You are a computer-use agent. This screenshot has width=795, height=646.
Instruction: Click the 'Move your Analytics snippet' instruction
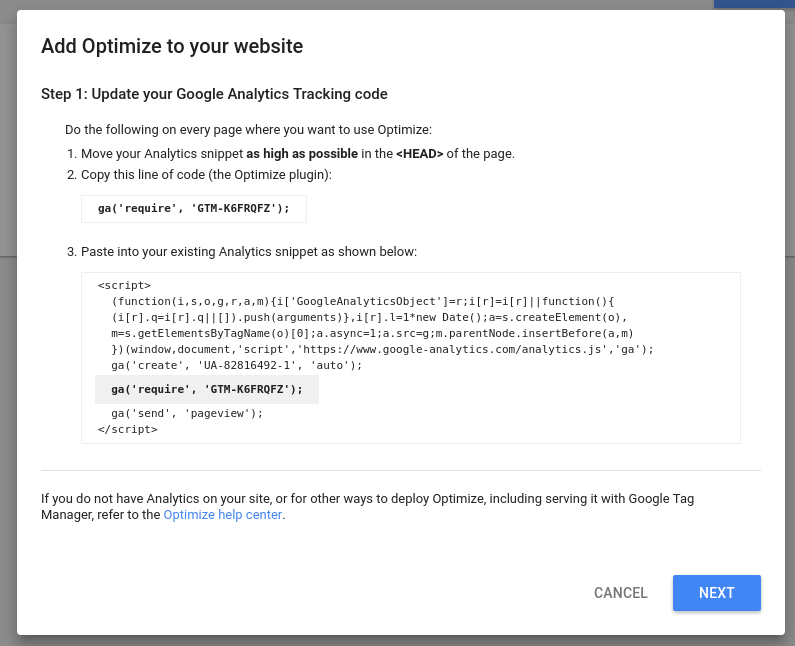(298, 154)
